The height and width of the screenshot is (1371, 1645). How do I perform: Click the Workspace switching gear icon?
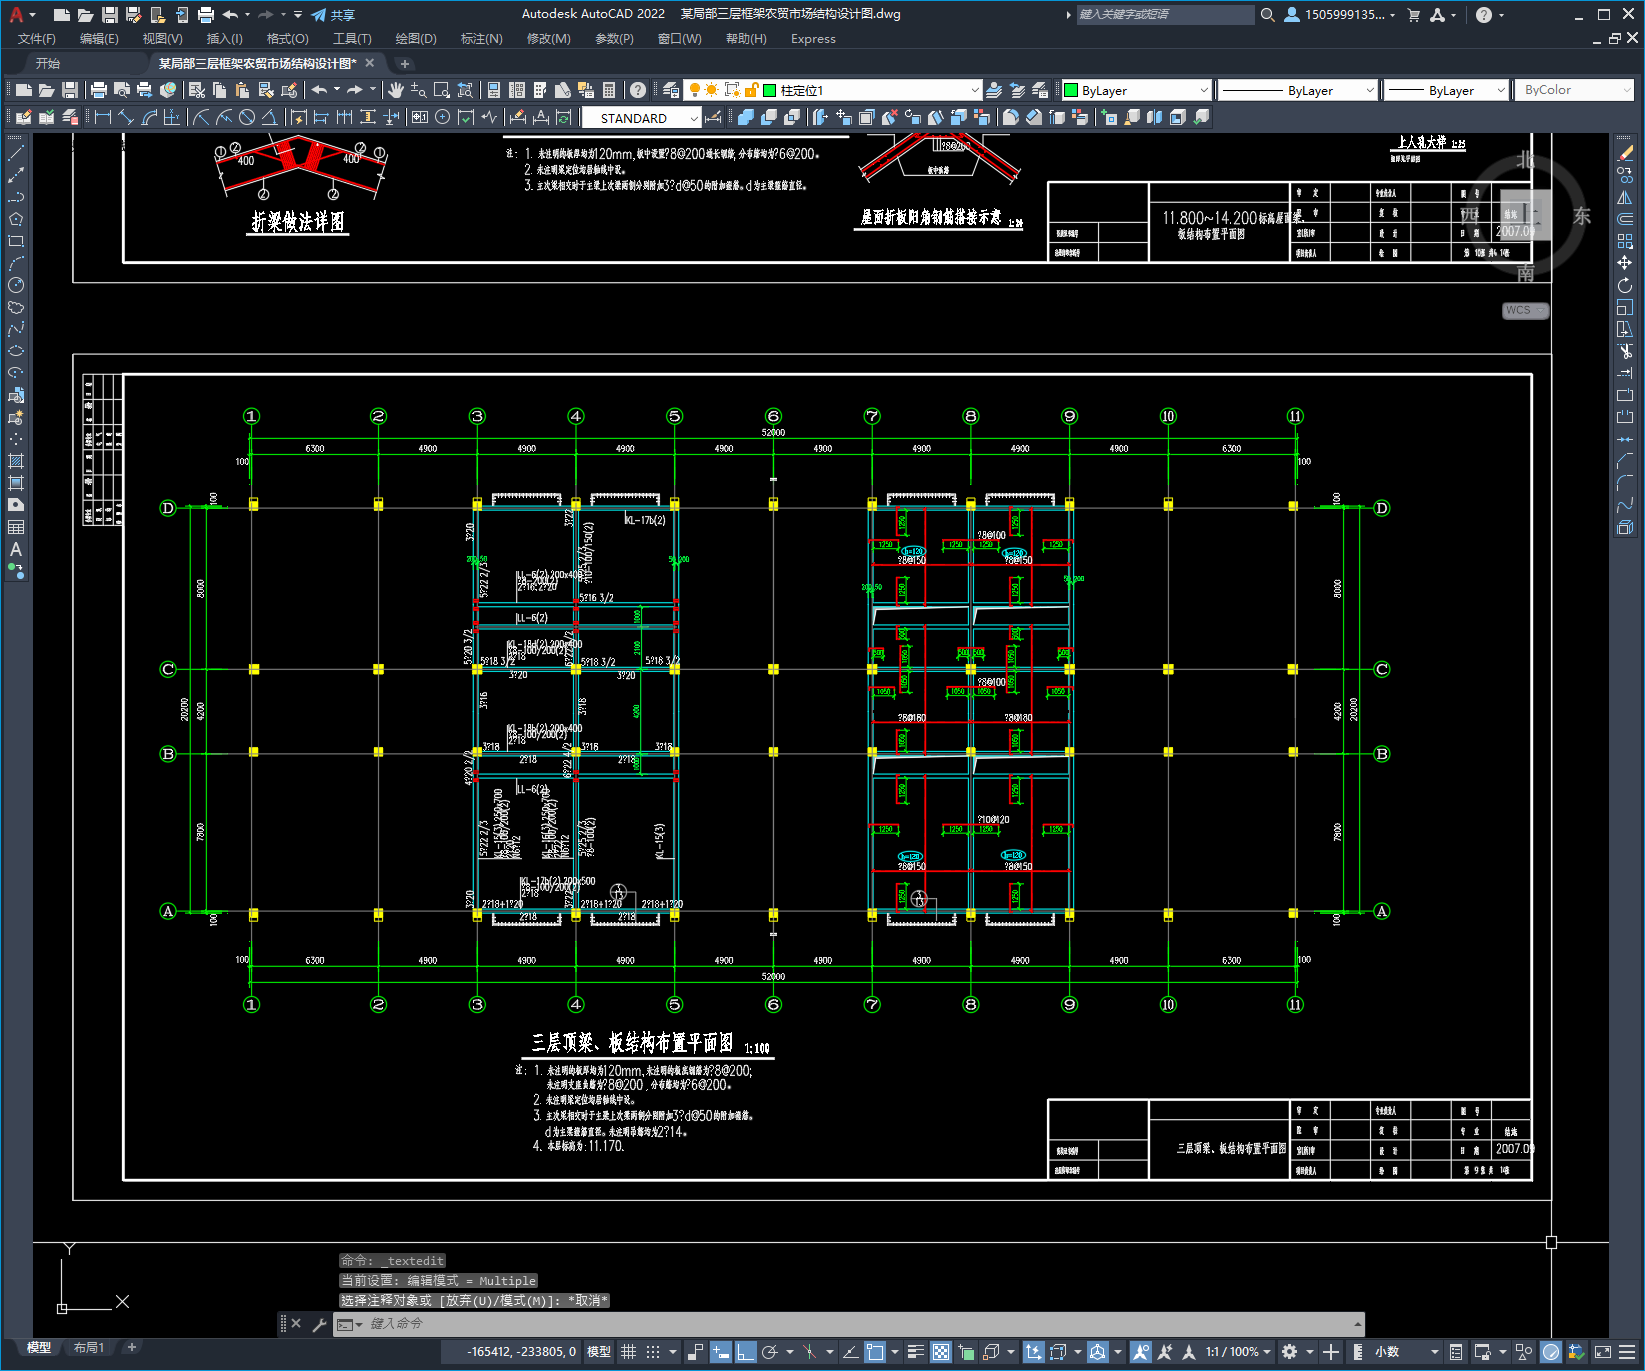(x=1290, y=1352)
